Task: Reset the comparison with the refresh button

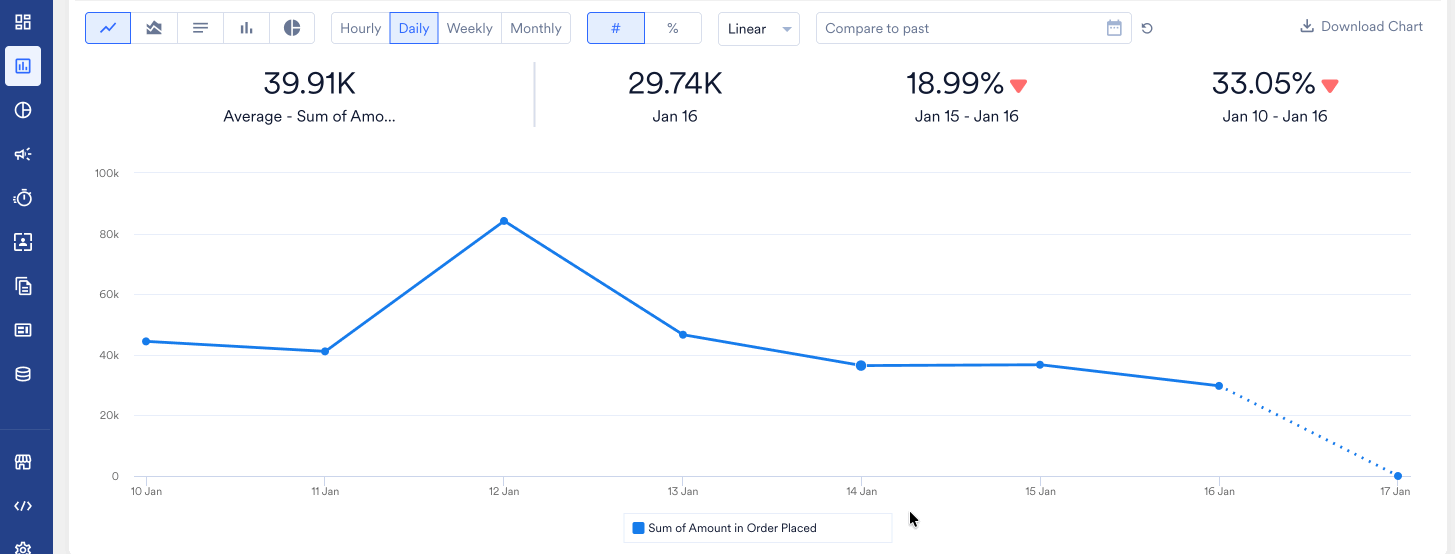Action: [1147, 28]
